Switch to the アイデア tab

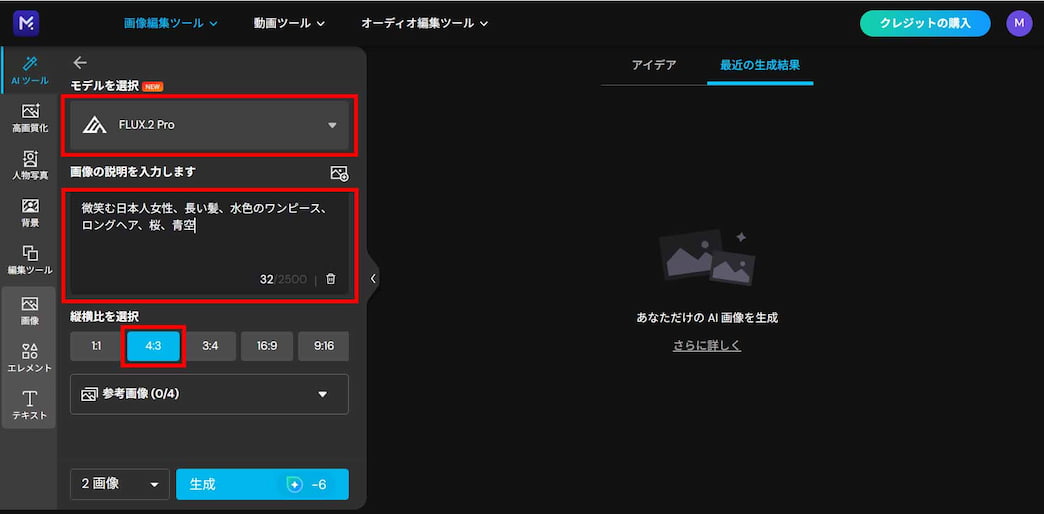[654, 65]
